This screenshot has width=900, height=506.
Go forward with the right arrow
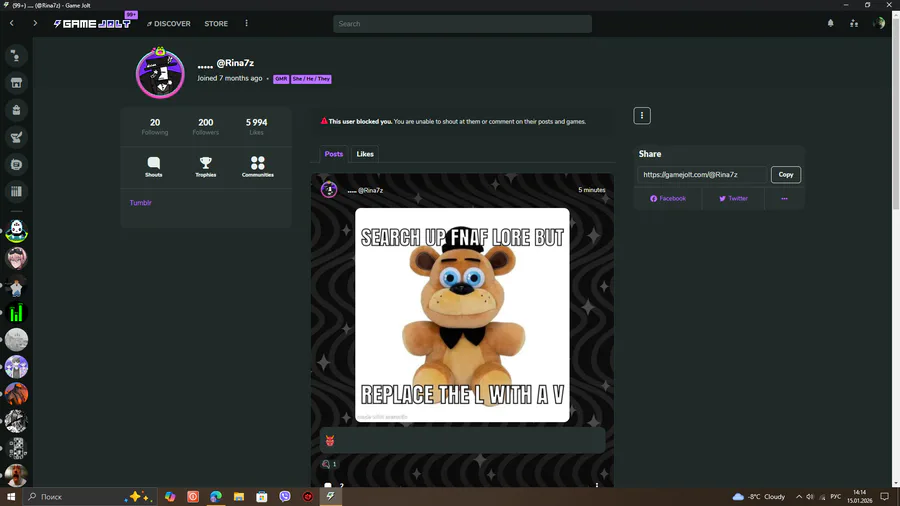[35, 24]
